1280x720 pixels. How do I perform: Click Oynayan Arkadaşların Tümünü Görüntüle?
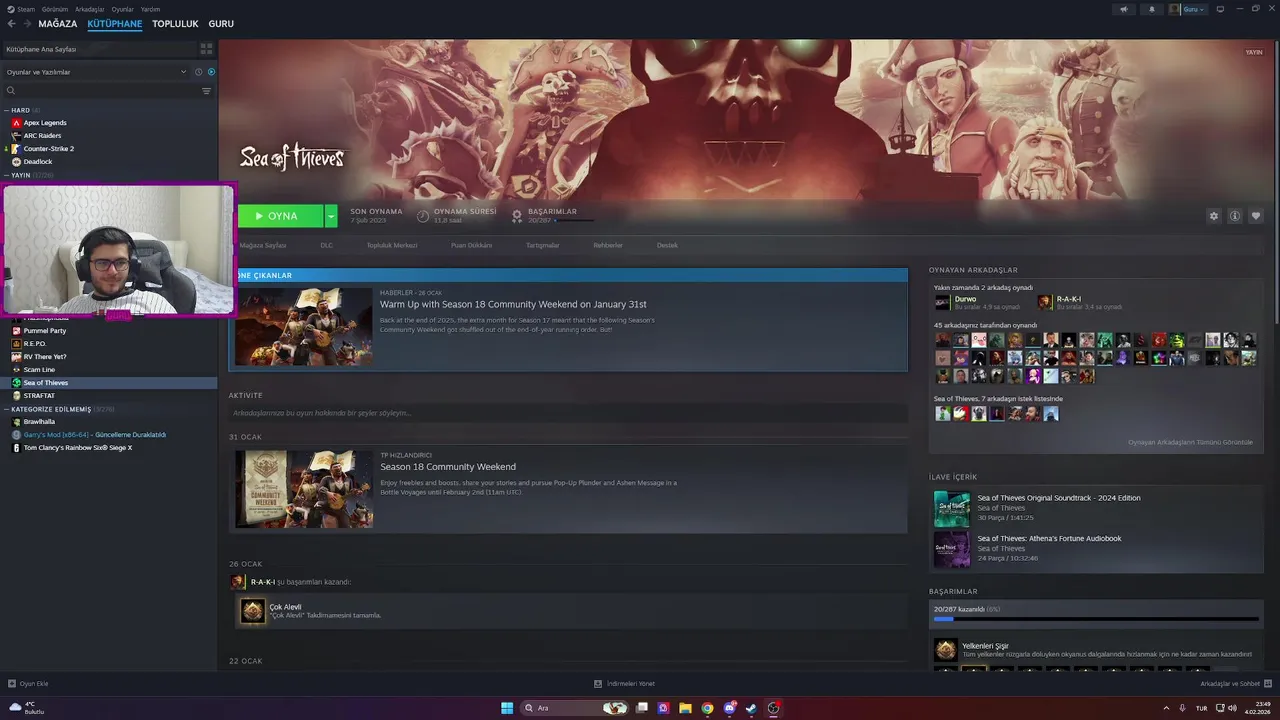coord(1190,442)
